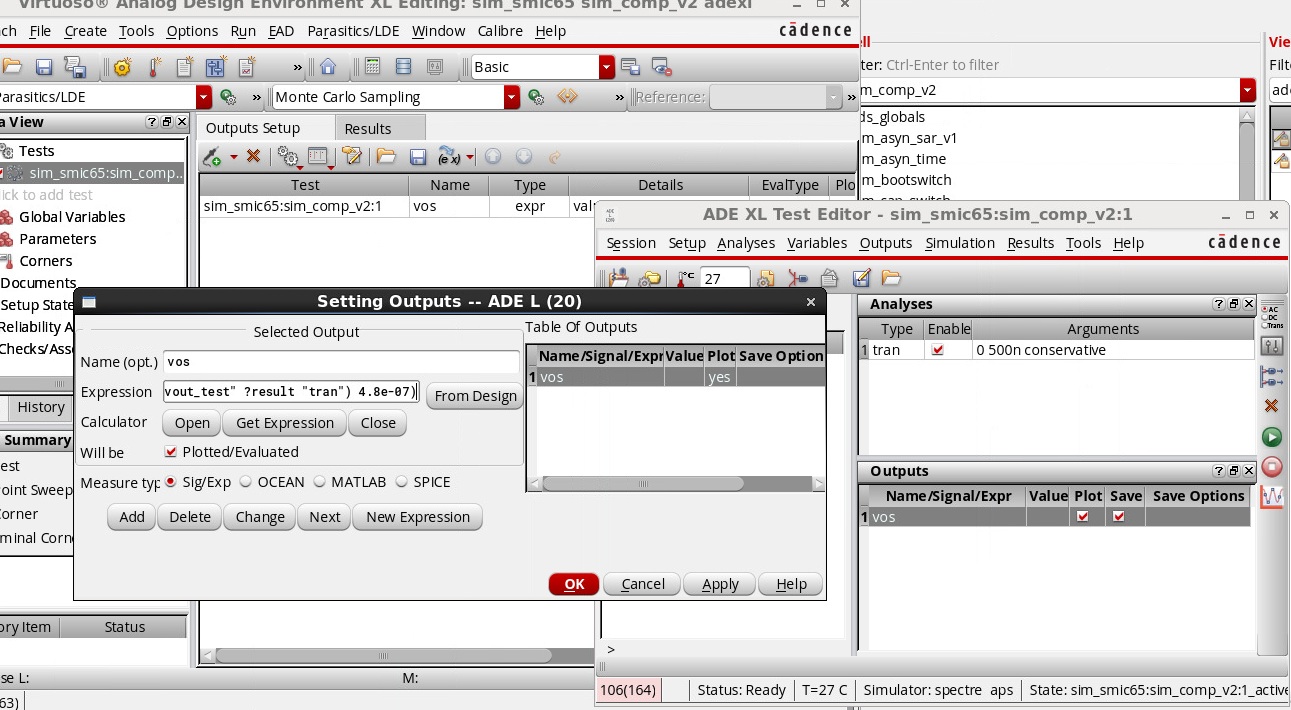This screenshot has height=710, width=1291.
Task: Click the orange X delete icon in Test Editor sidebar
Action: [x=1272, y=406]
